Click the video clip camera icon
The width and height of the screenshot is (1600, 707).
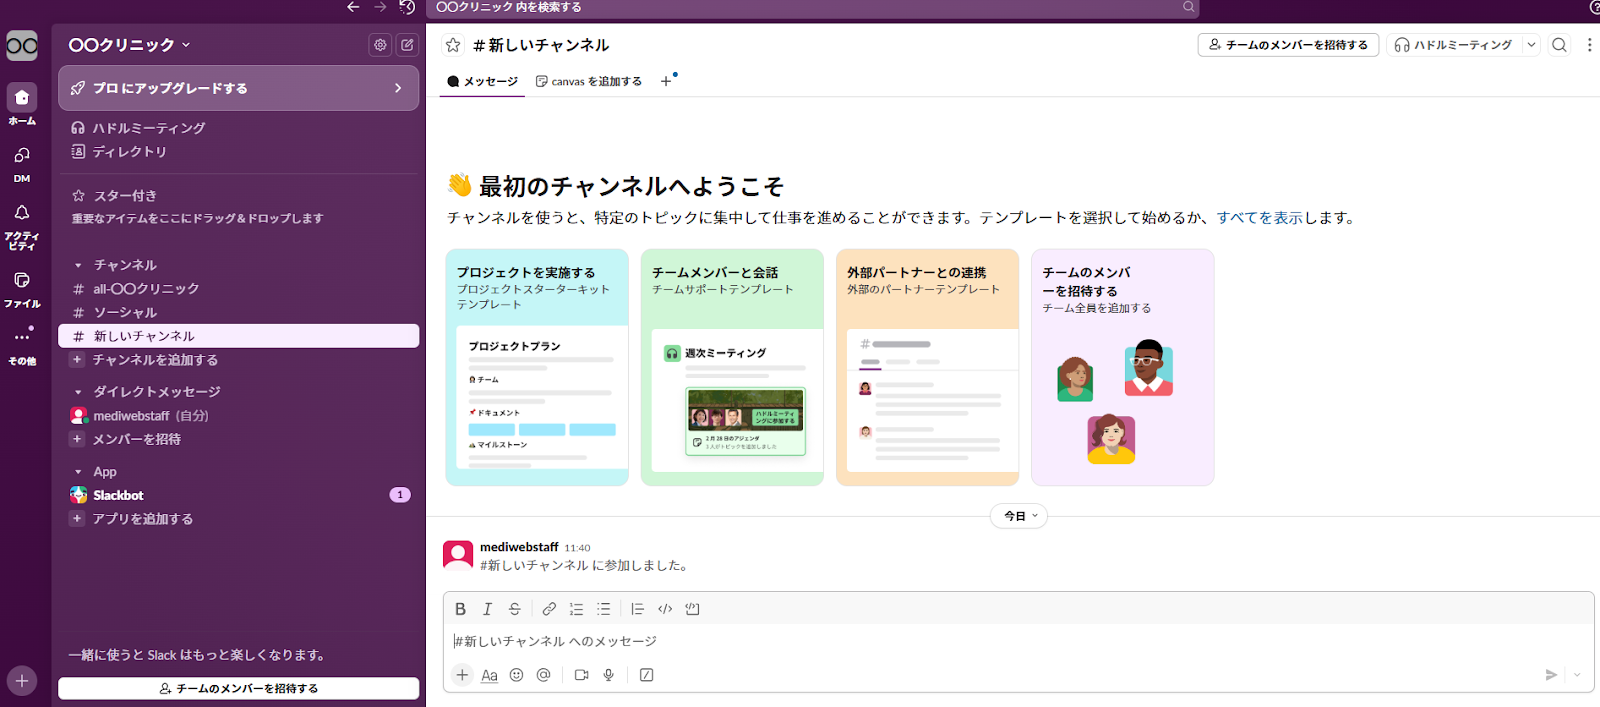(581, 675)
